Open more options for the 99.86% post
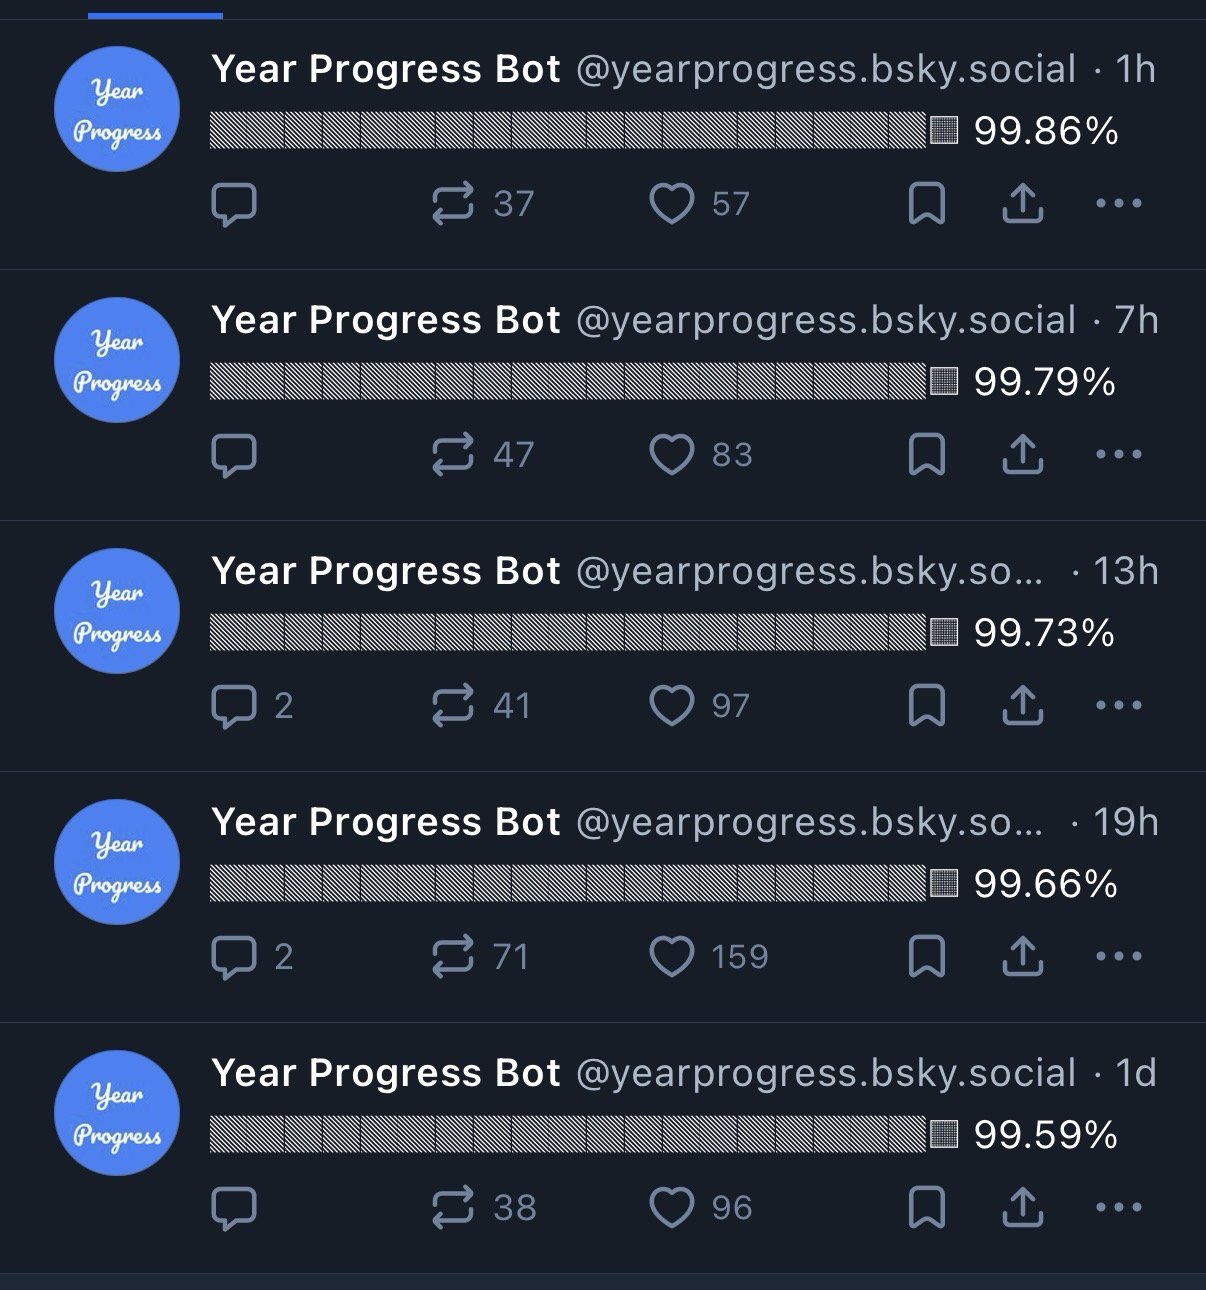The image size is (1206, 1290). click(1118, 204)
